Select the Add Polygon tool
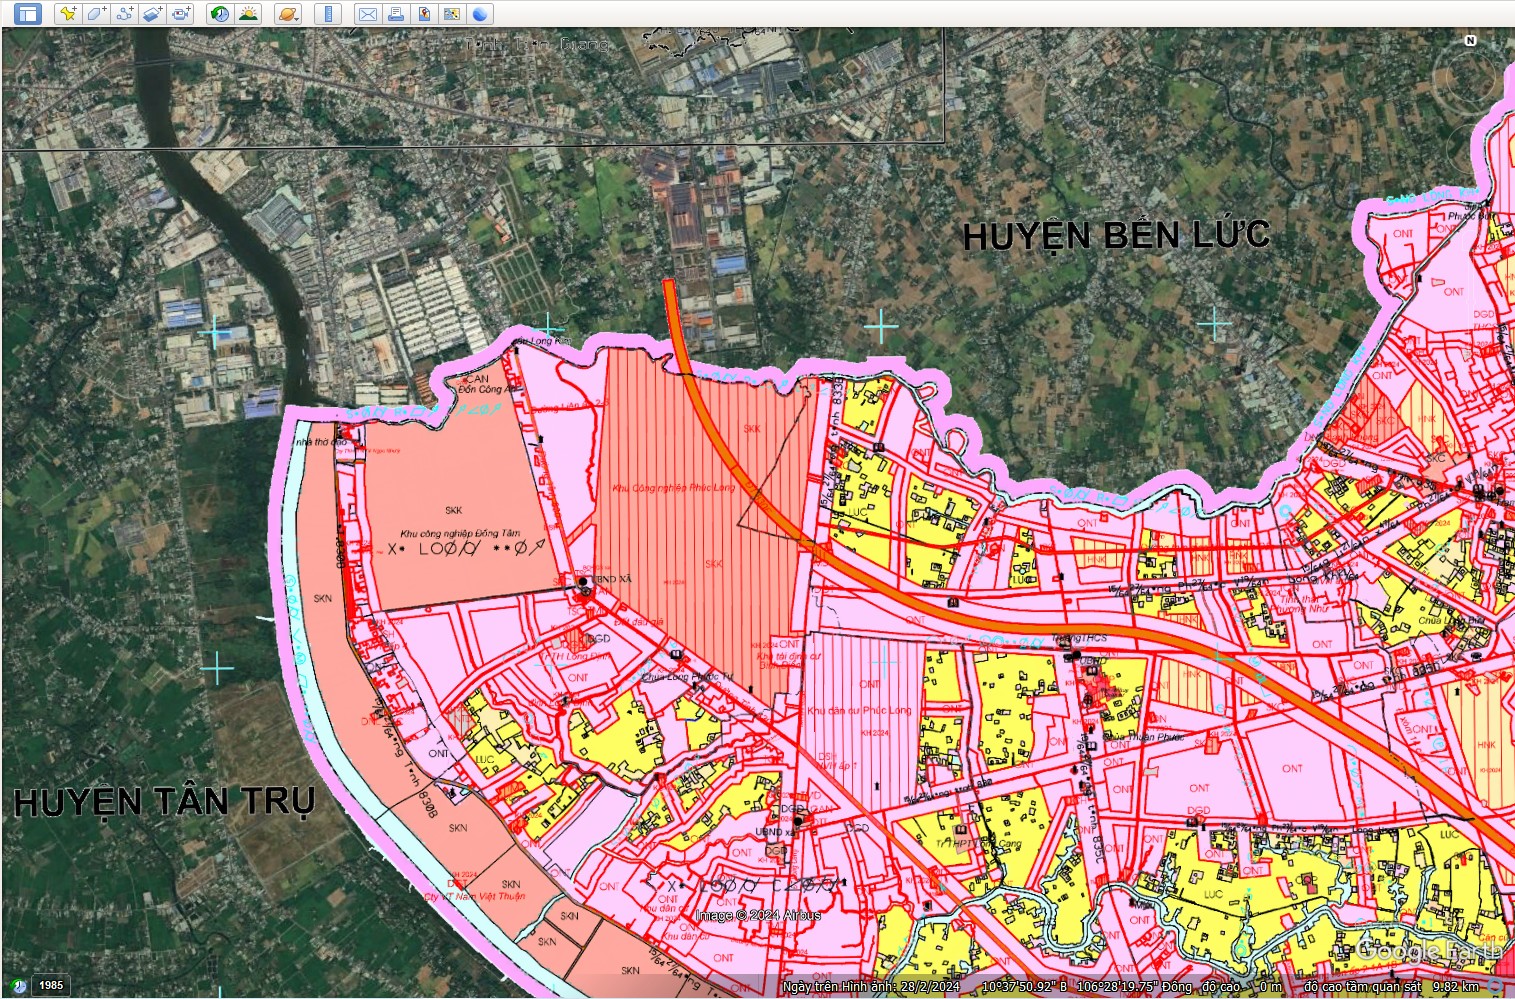This screenshot has height=999, width=1515. click(96, 14)
